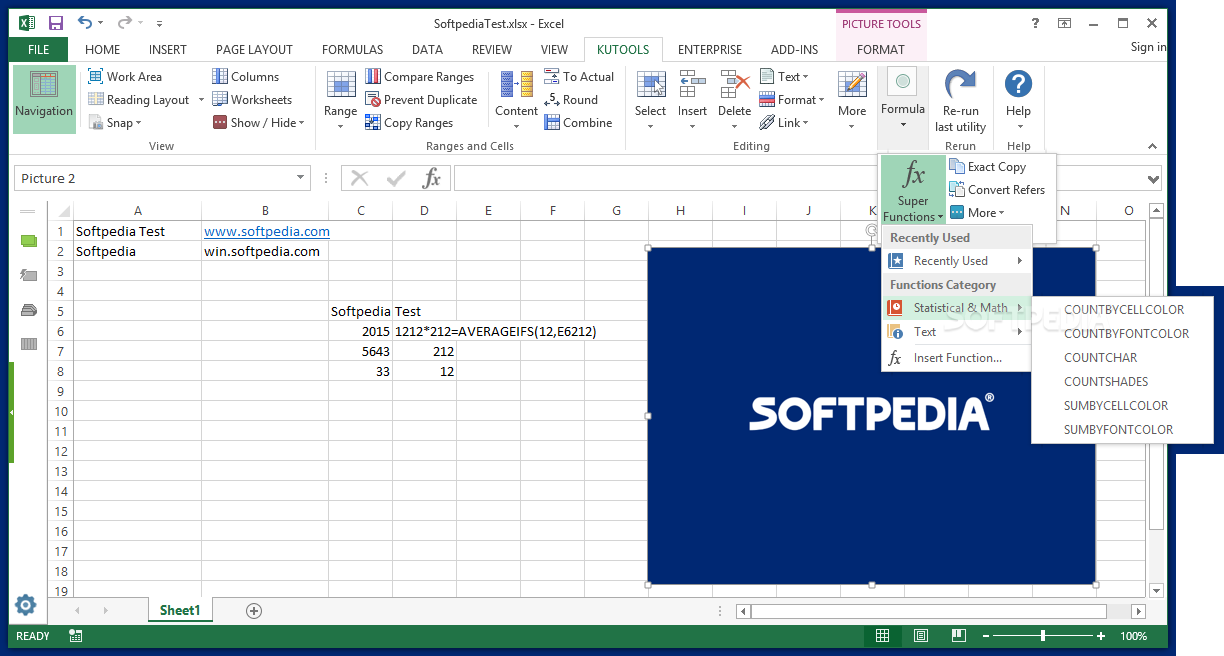The height and width of the screenshot is (656, 1224).
Task: Click Insert Function fx button
Action: (431, 178)
